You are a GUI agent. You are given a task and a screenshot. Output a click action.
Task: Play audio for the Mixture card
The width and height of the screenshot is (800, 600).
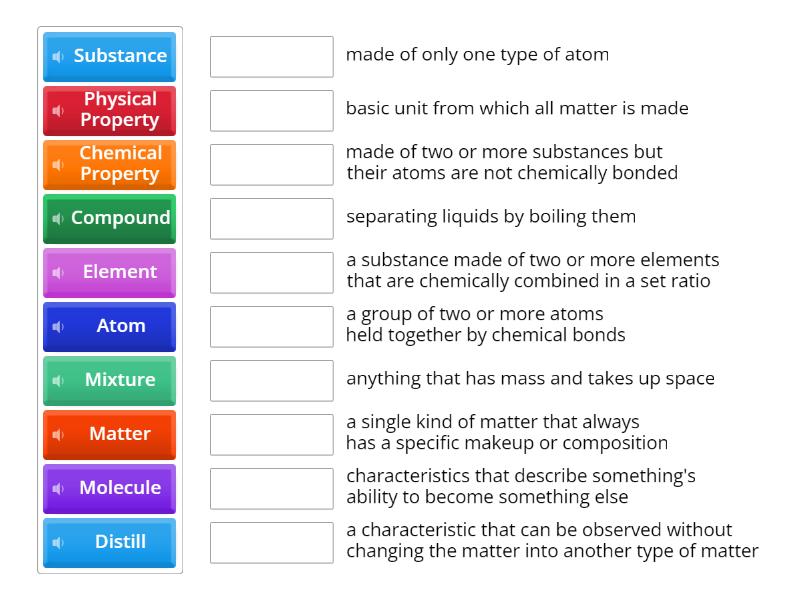(x=58, y=380)
